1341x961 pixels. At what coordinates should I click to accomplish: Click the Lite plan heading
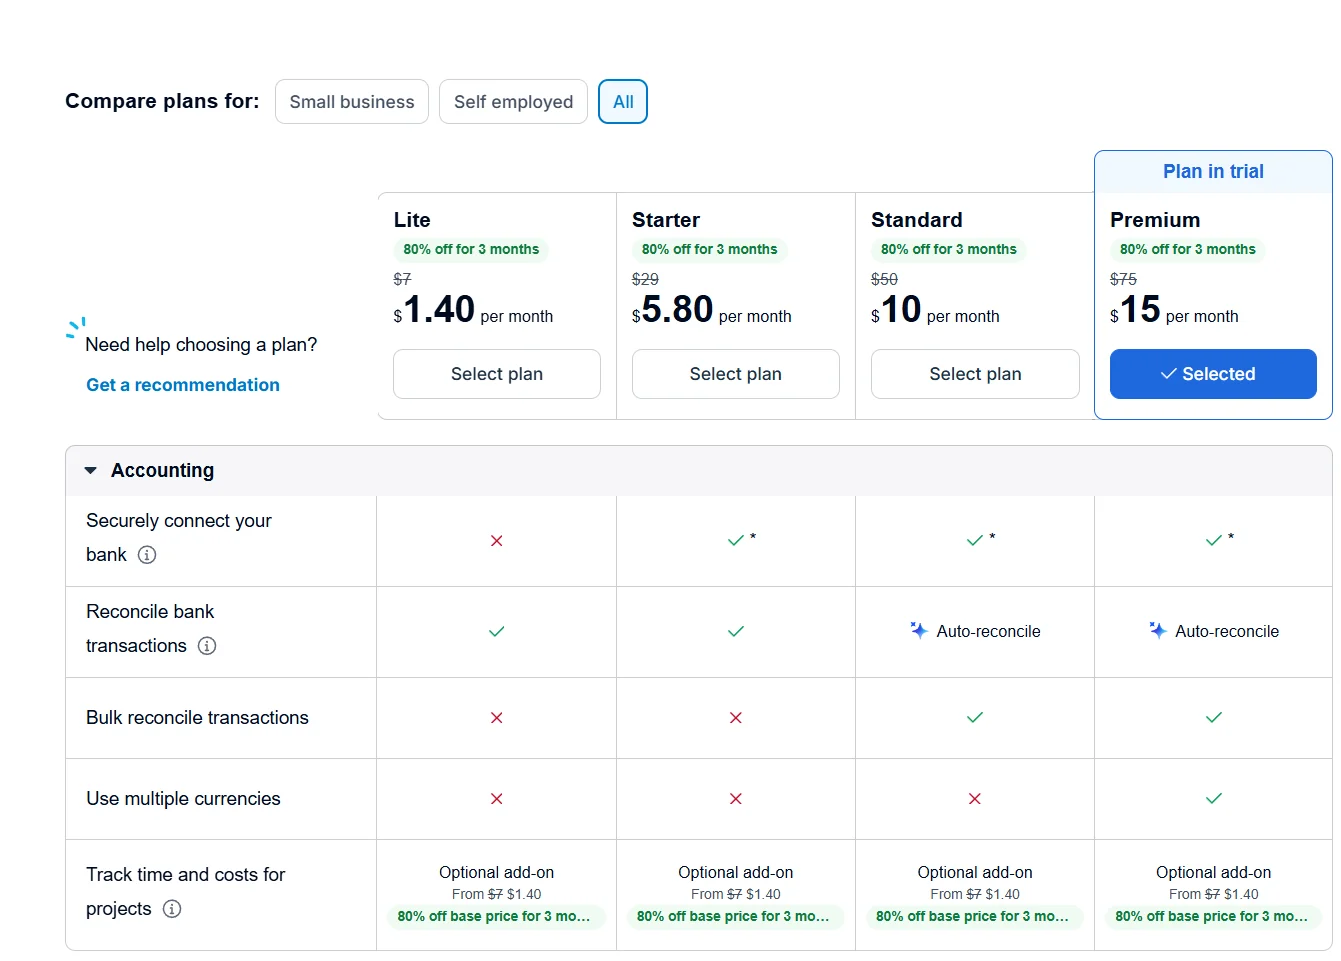point(412,220)
